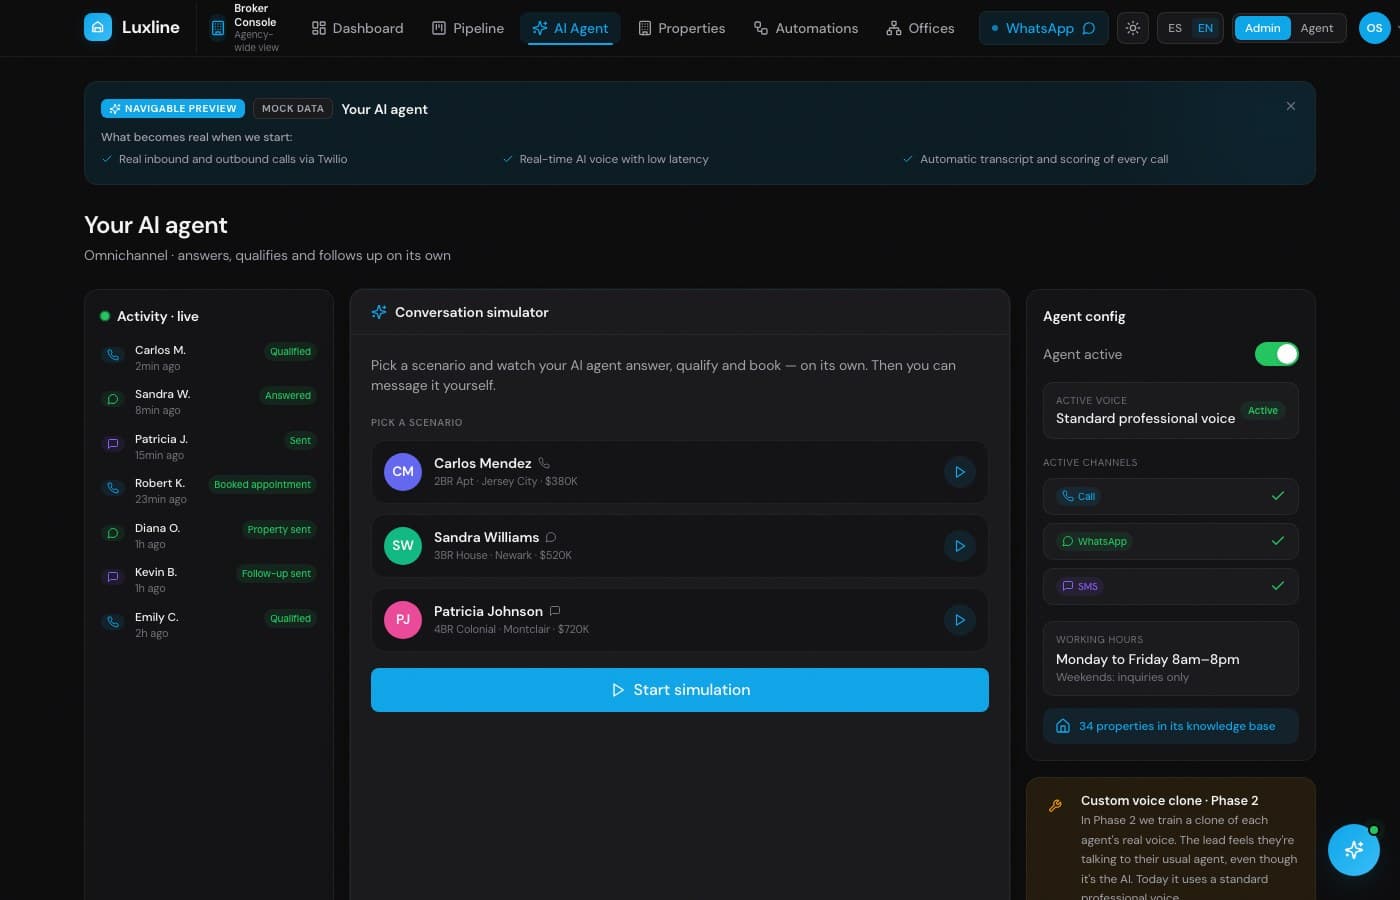Click the WhatsApp icon beside Sandra W. activity
The image size is (1400, 900).
pos(113,399)
